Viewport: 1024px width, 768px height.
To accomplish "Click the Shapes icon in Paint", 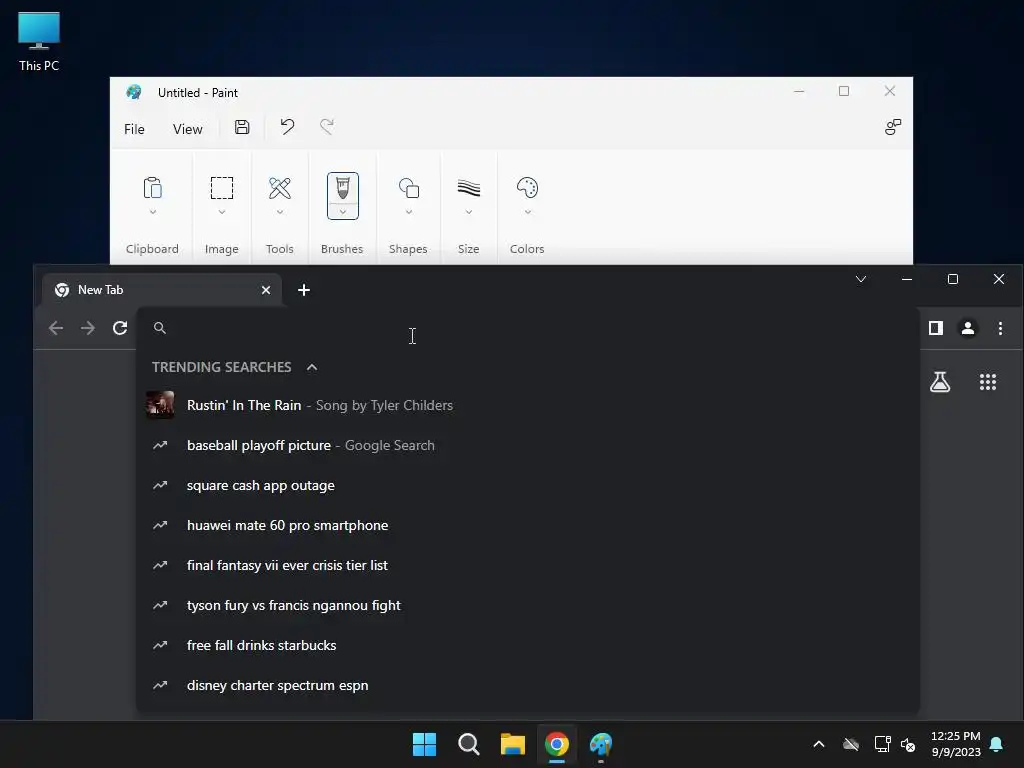I will coord(409,188).
